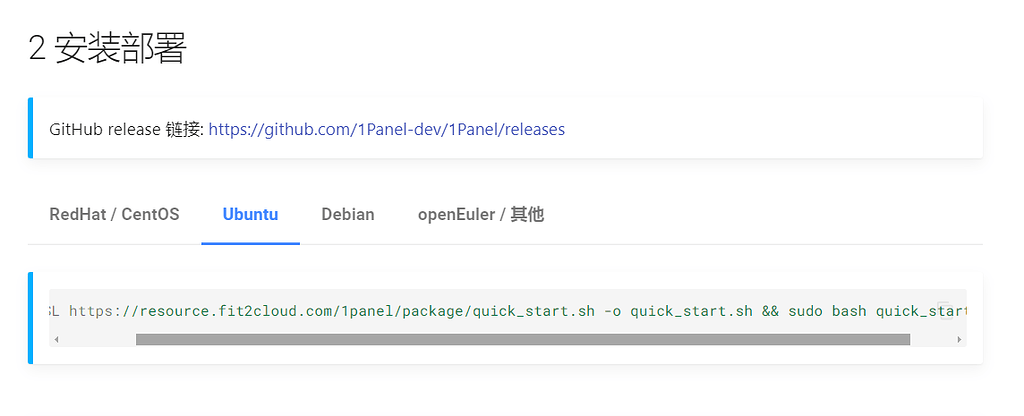This screenshot has width=1024, height=416.
Task: Click 'sudo bash' in the install command
Action: pyautogui.click(x=827, y=311)
